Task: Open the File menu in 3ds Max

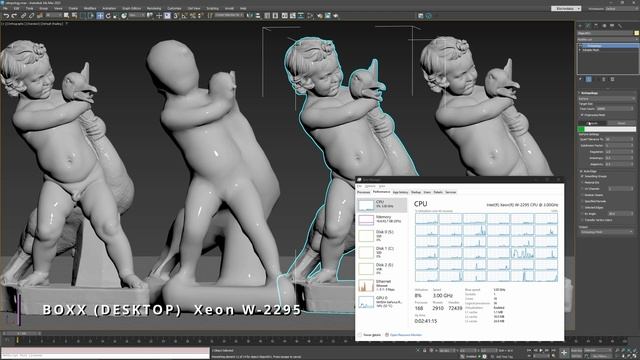Action: click(x=5, y=8)
